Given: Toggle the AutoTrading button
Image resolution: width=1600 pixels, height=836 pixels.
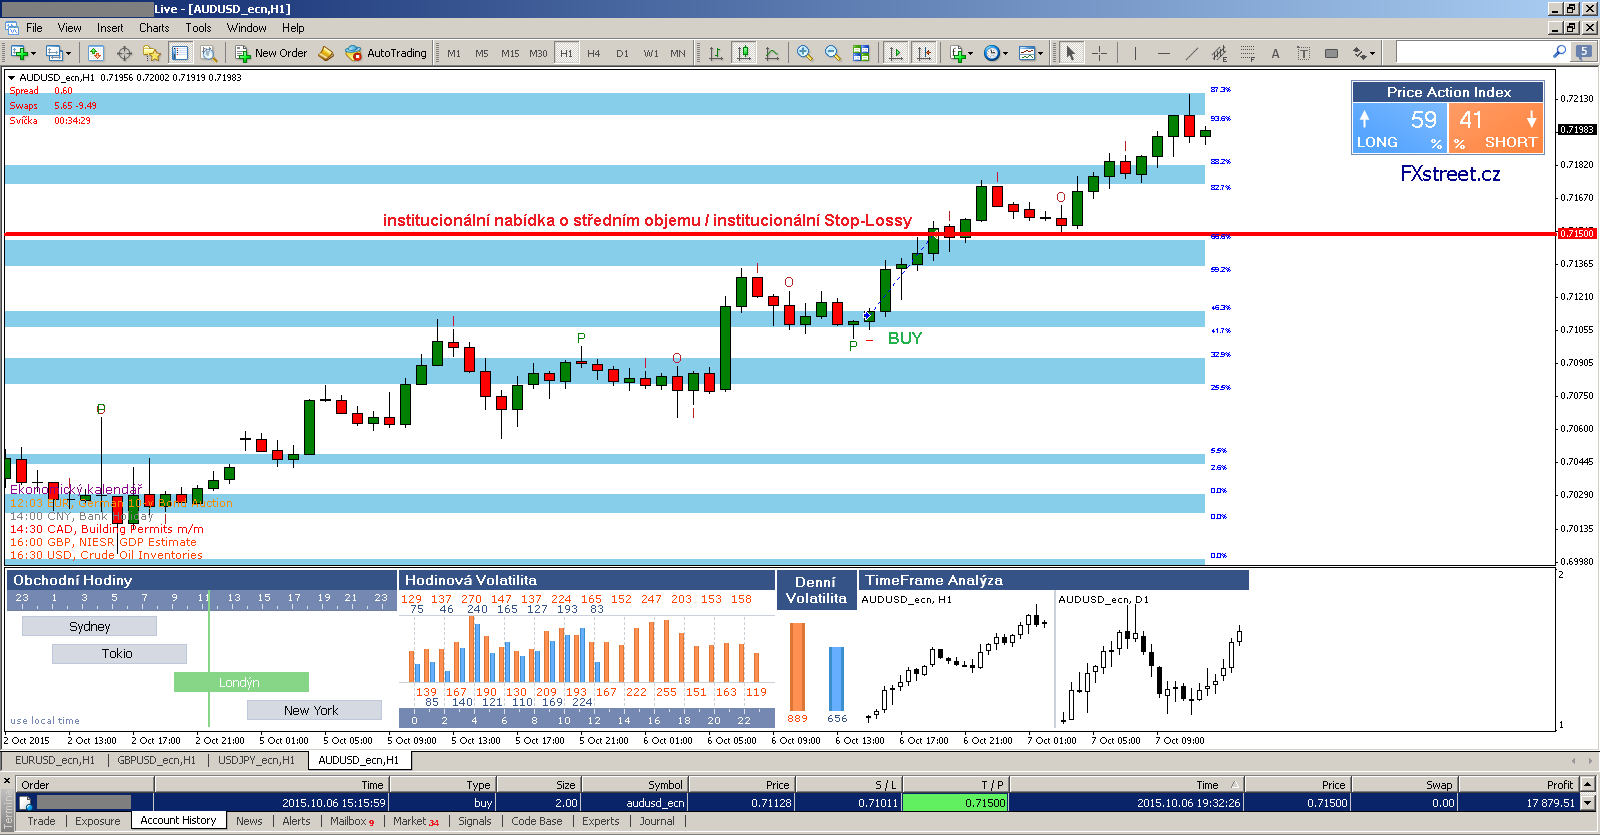Looking at the screenshot, I should click(x=386, y=53).
